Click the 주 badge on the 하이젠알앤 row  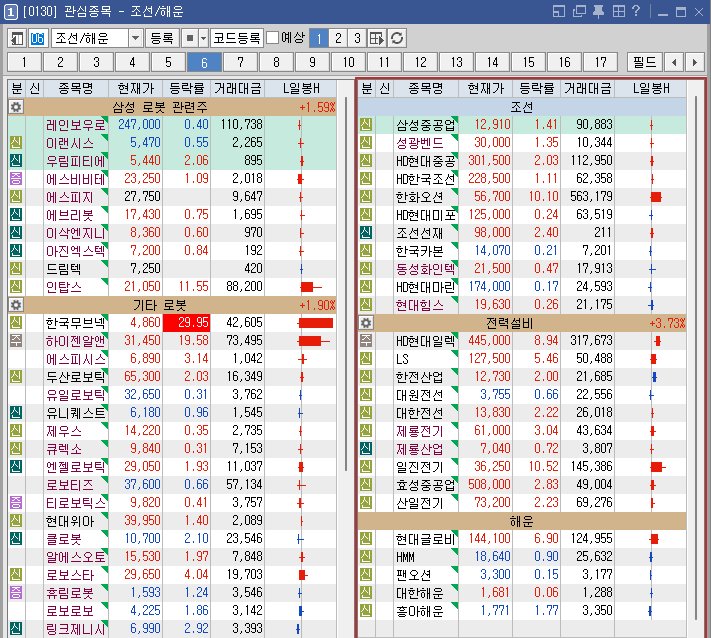point(16,340)
